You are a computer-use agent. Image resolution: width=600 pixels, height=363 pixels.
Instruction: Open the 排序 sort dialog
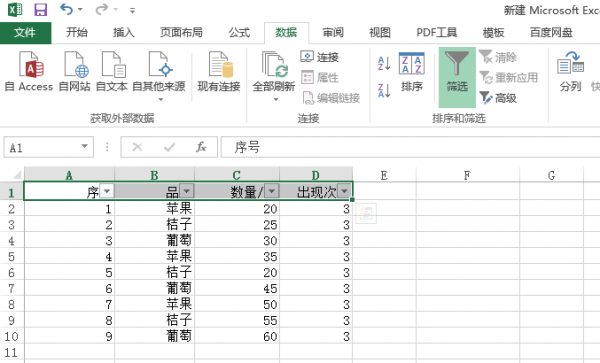pyautogui.click(x=412, y=73)
